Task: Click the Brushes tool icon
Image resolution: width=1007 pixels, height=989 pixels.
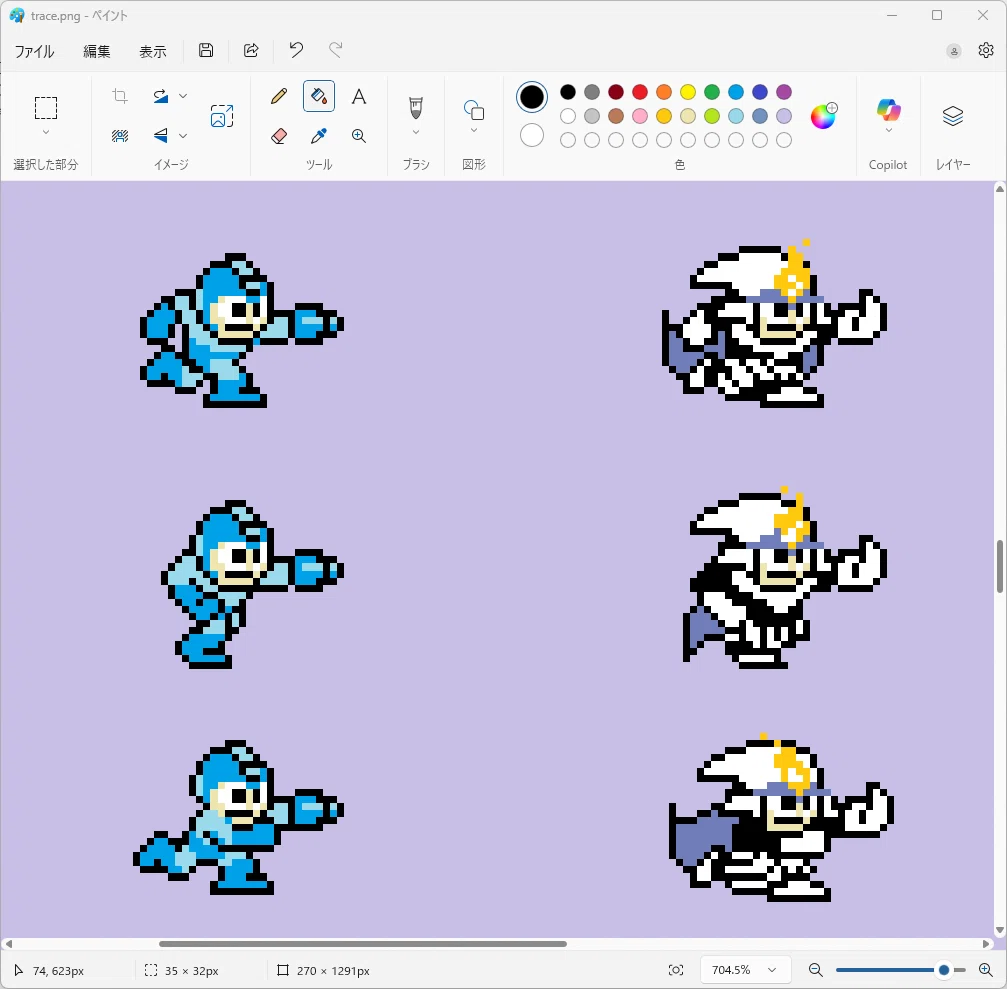Action: pyautogui.click(x=416, y=107)
